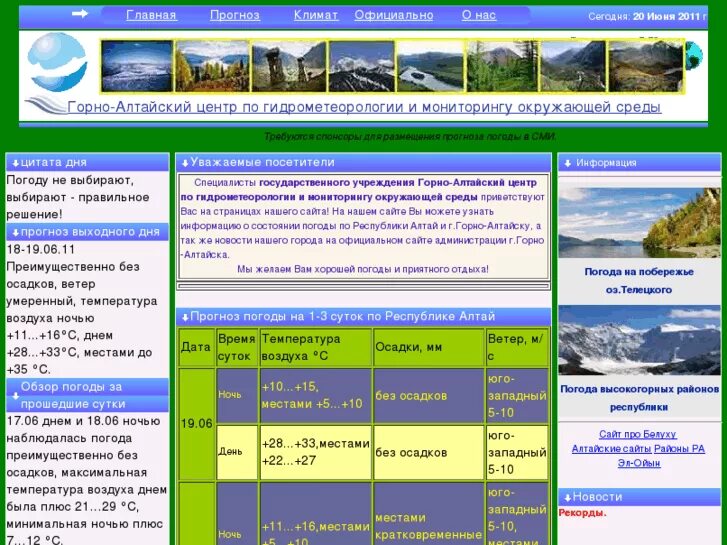Click the 18-19.06.11 weekend forecast date
Screen dimensions: 727x545
click(x=41, y=250)
